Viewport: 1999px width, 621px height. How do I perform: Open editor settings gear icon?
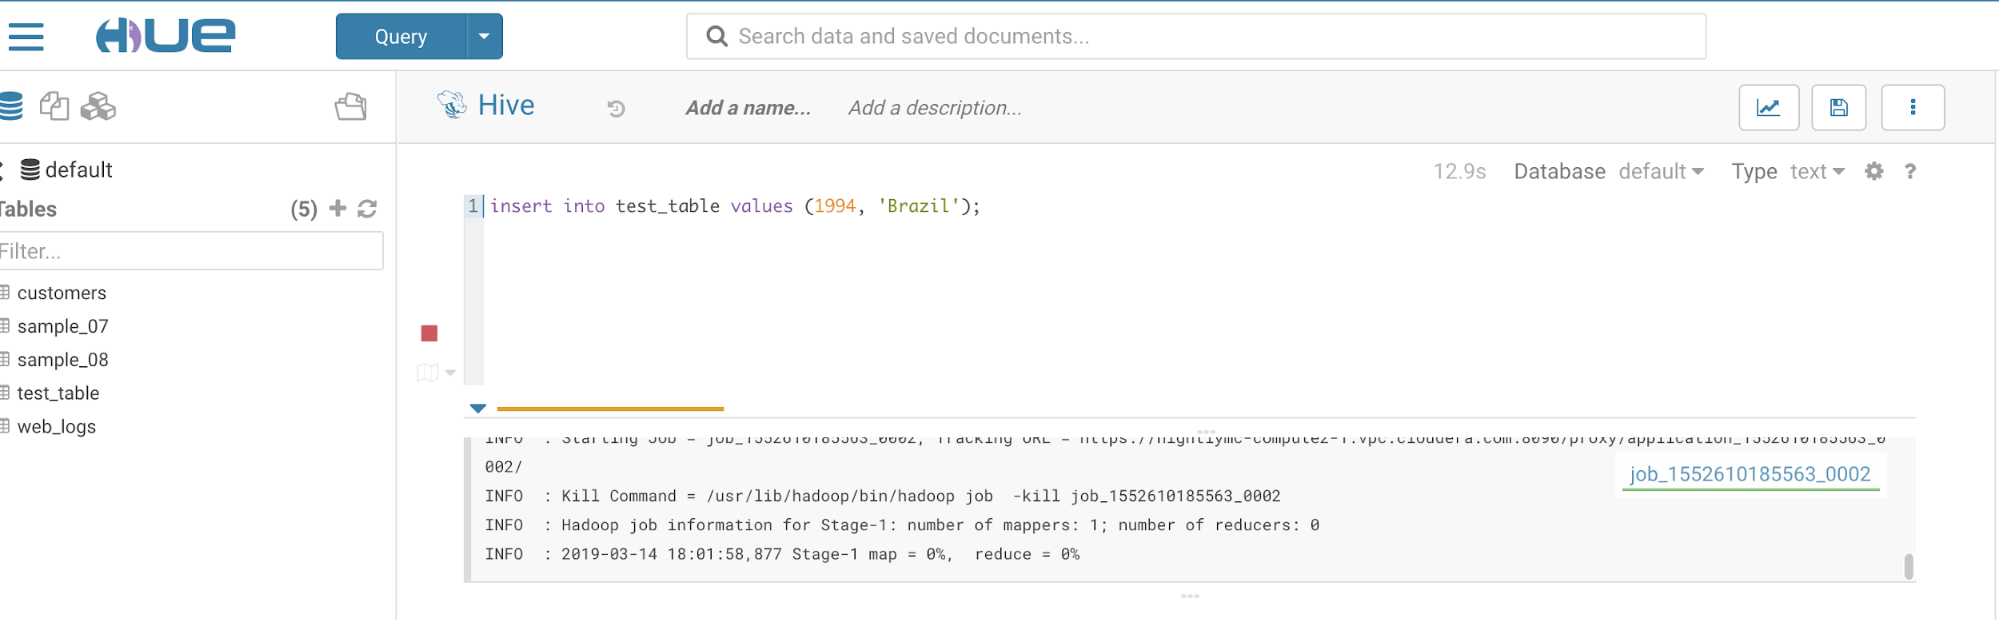(x=1874, y=171)
